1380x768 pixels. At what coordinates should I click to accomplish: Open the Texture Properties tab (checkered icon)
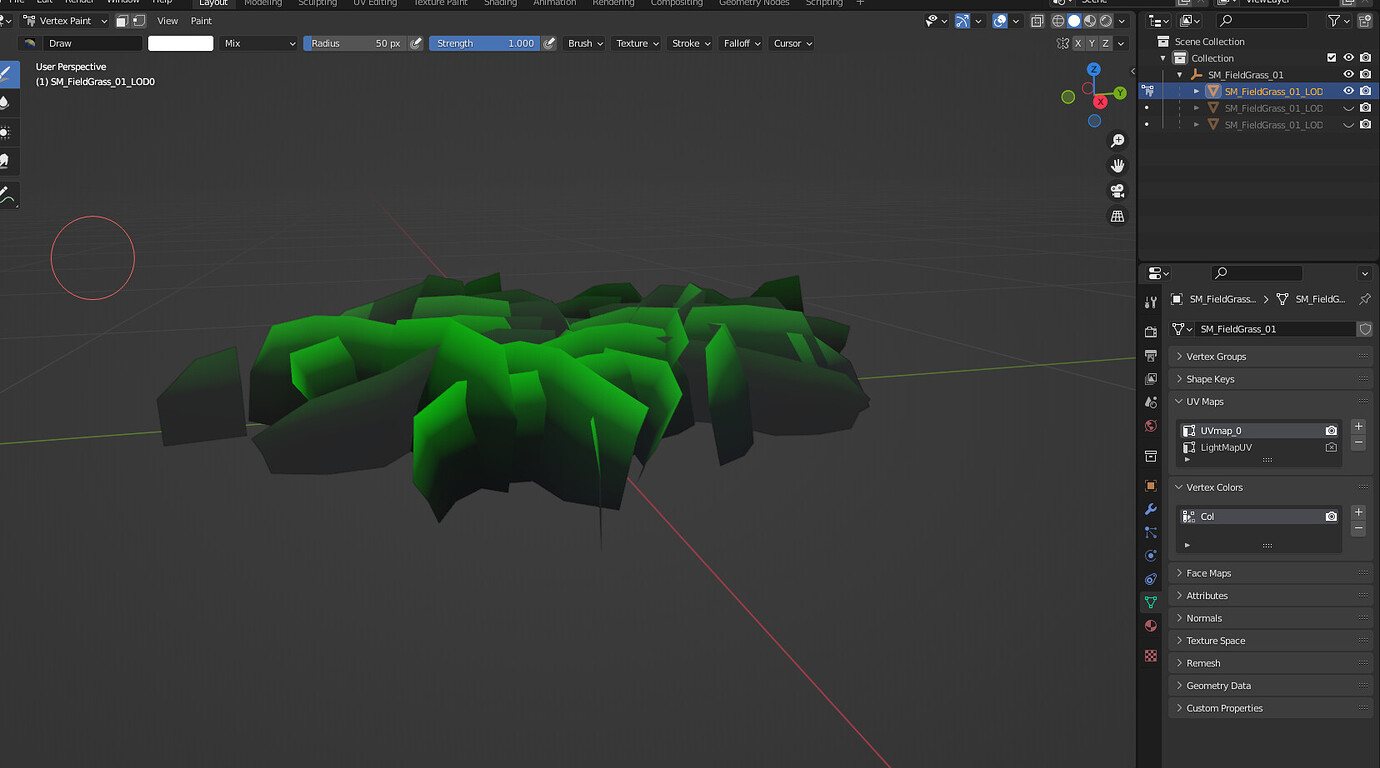coord(1150,655)
